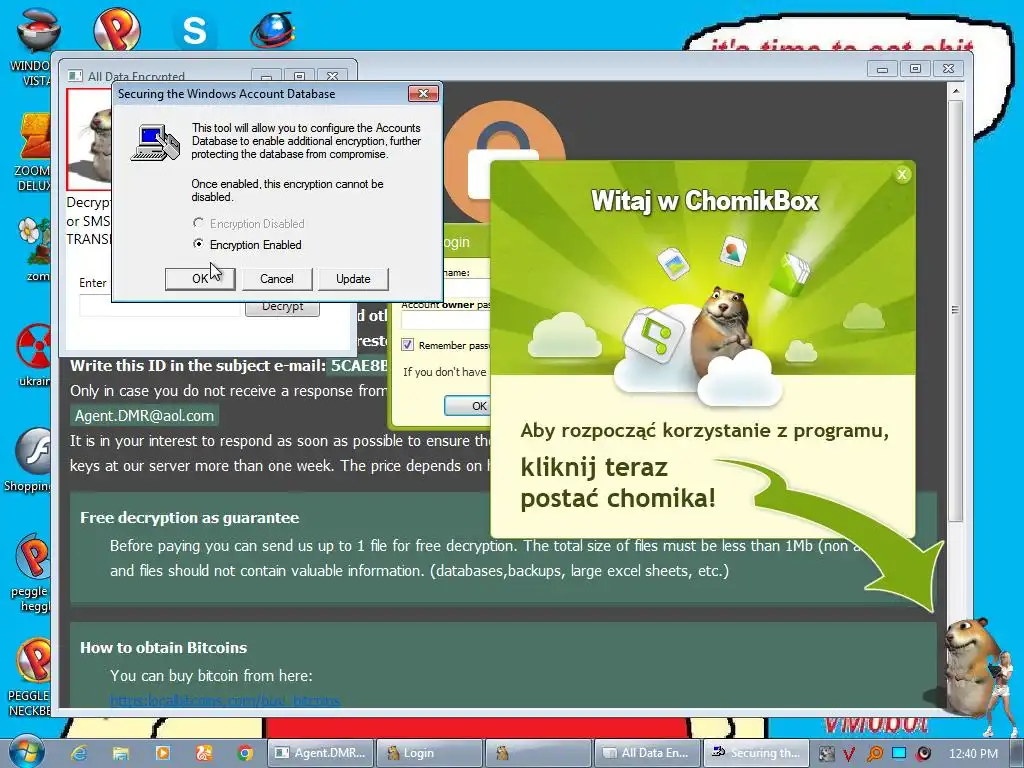
Task: Click the decryption key input field
Action: (160, 305)
